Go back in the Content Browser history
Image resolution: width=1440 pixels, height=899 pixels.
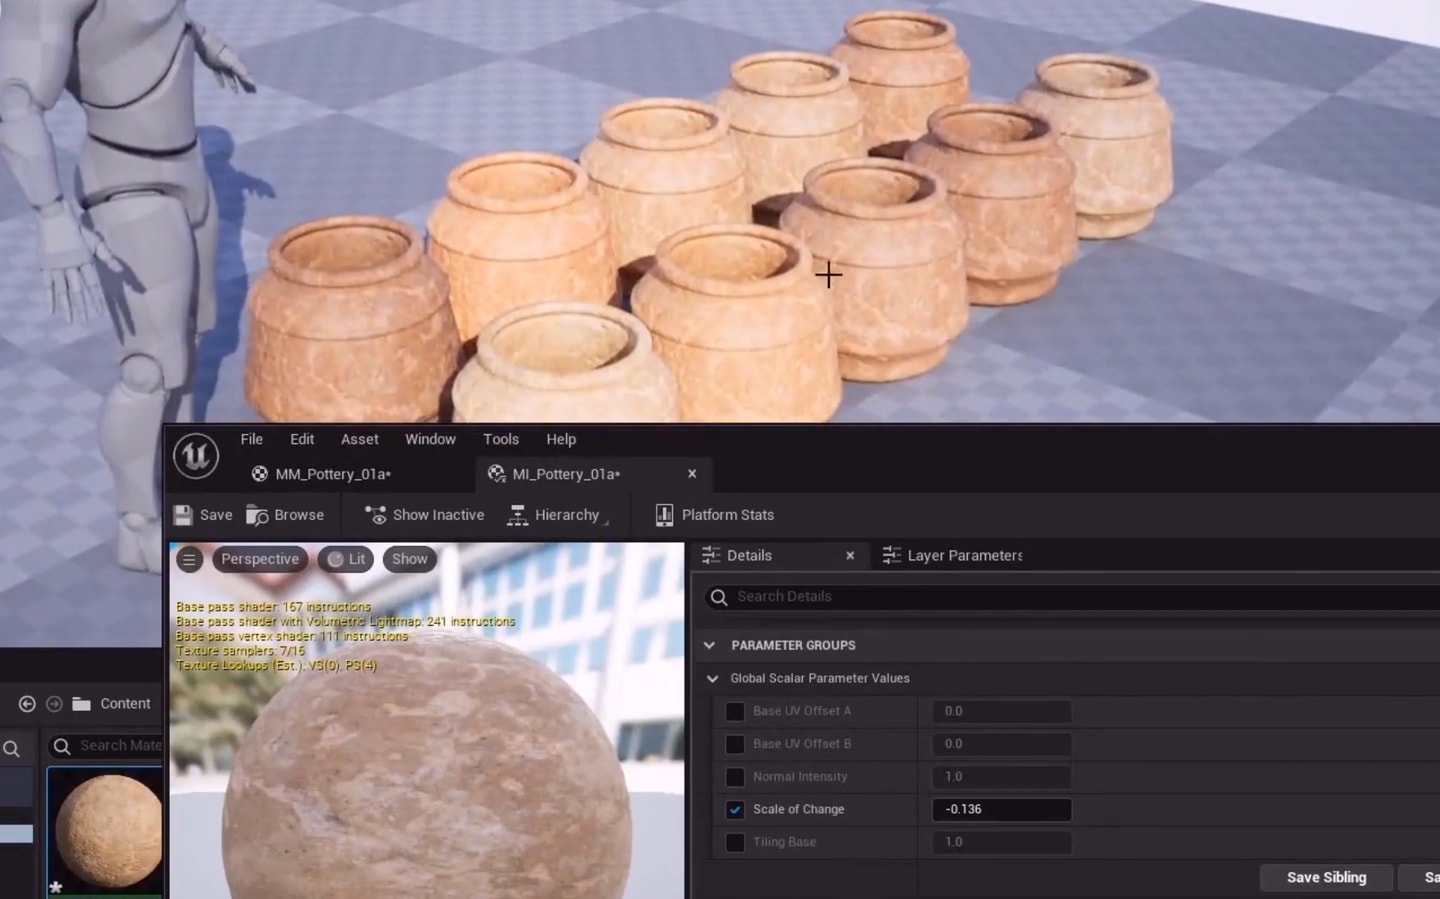click(27, 704)
